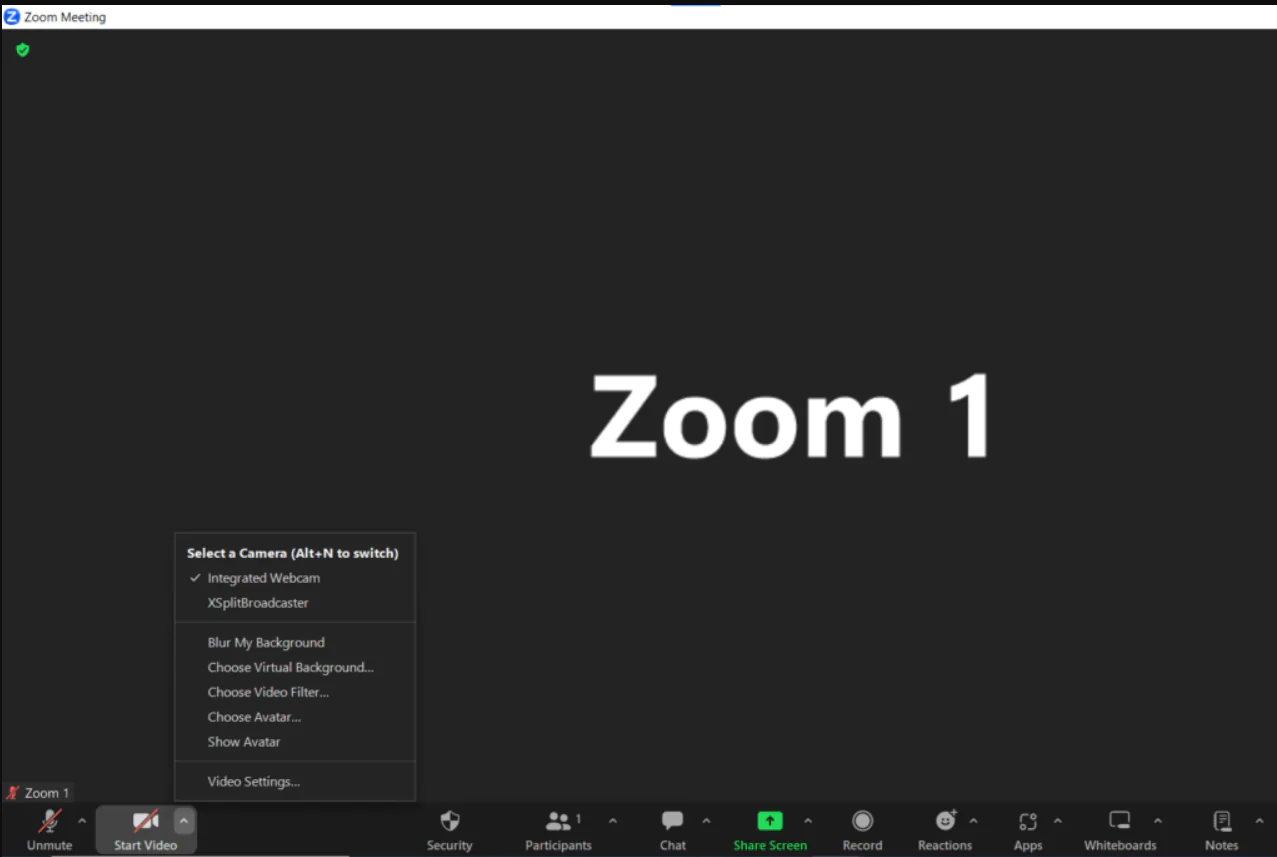Click the green encryption shield icon
This screenshot has height=857, width=1277.
pos(23,49)
